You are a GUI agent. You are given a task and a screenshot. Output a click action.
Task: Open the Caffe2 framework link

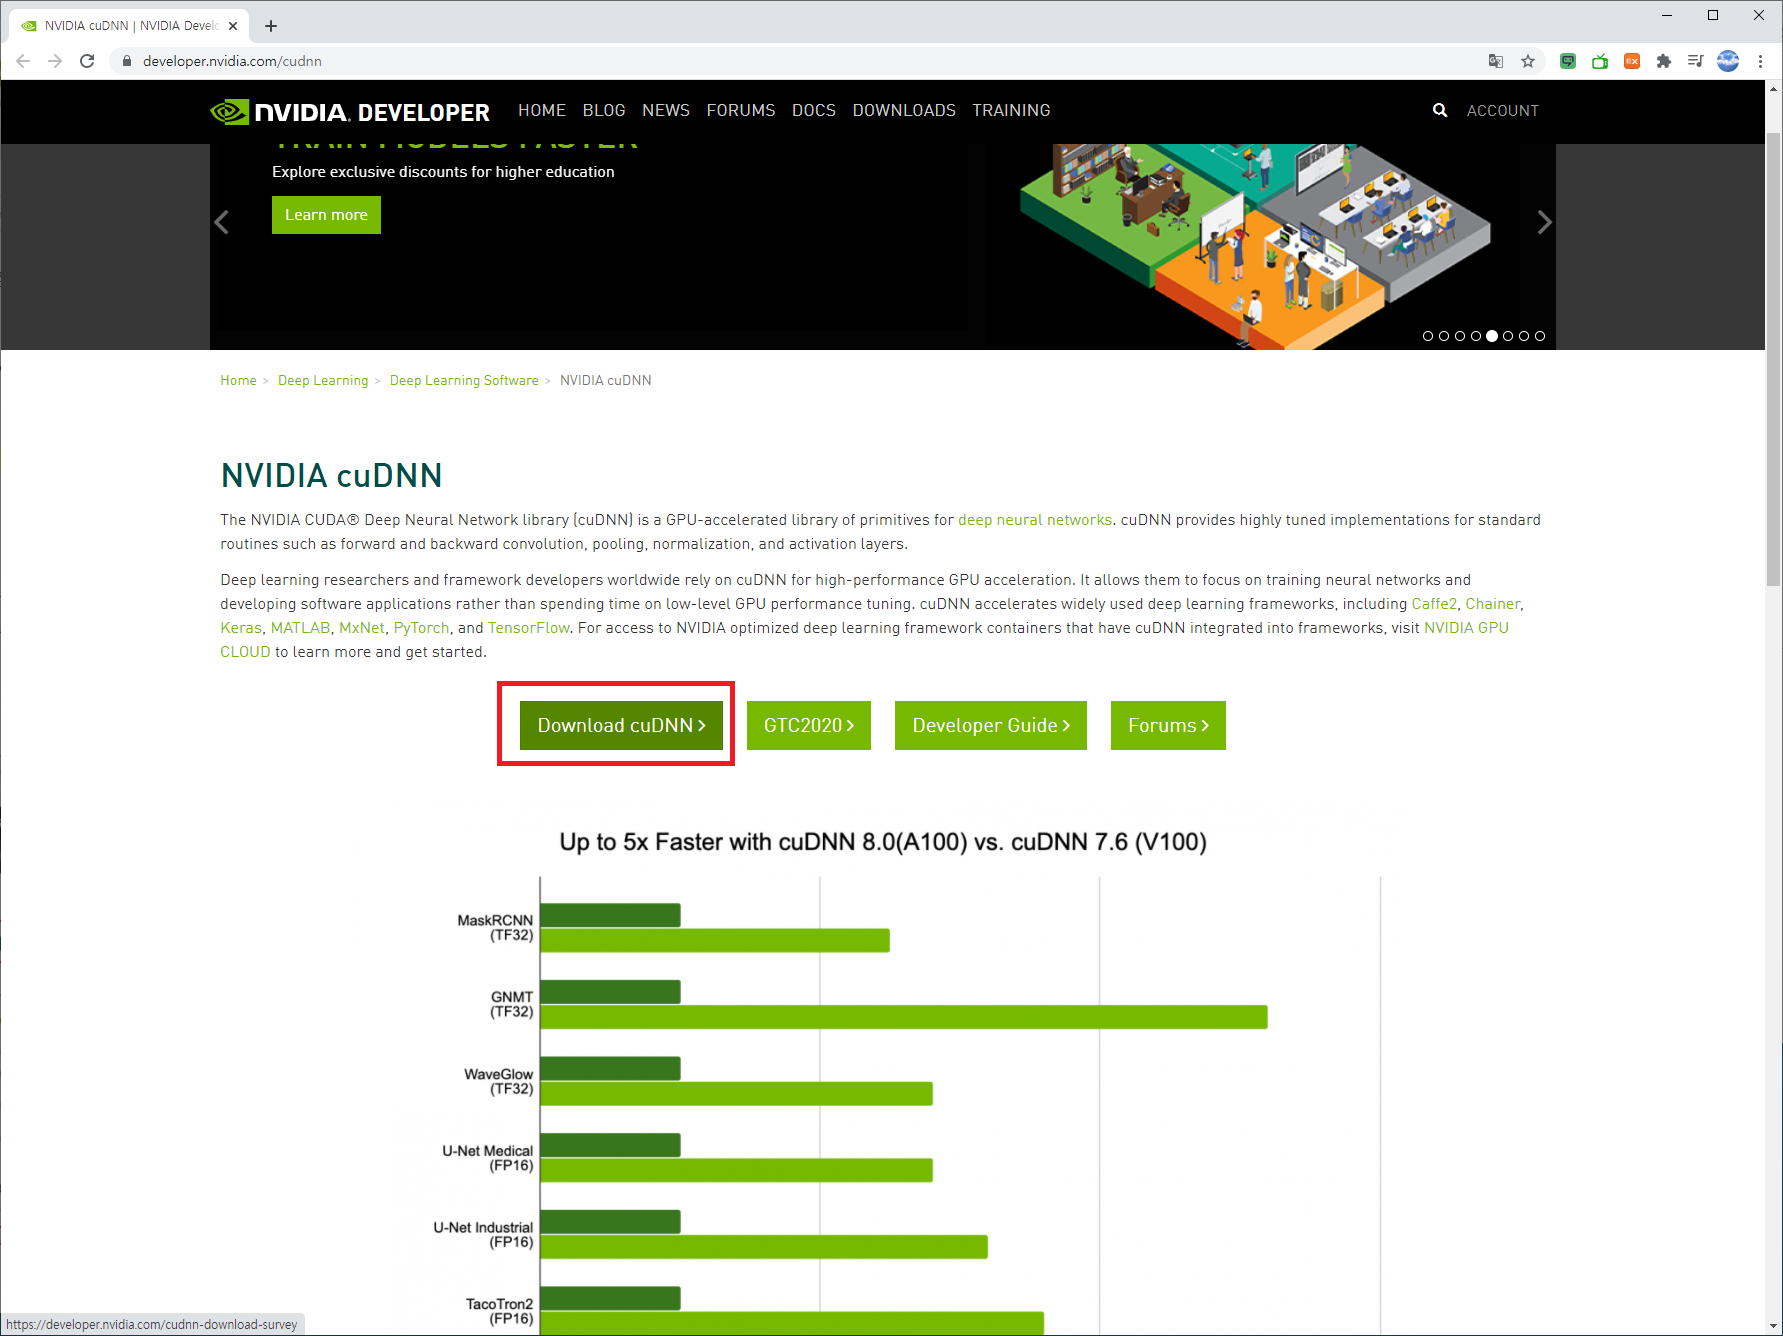[1434, 604]
